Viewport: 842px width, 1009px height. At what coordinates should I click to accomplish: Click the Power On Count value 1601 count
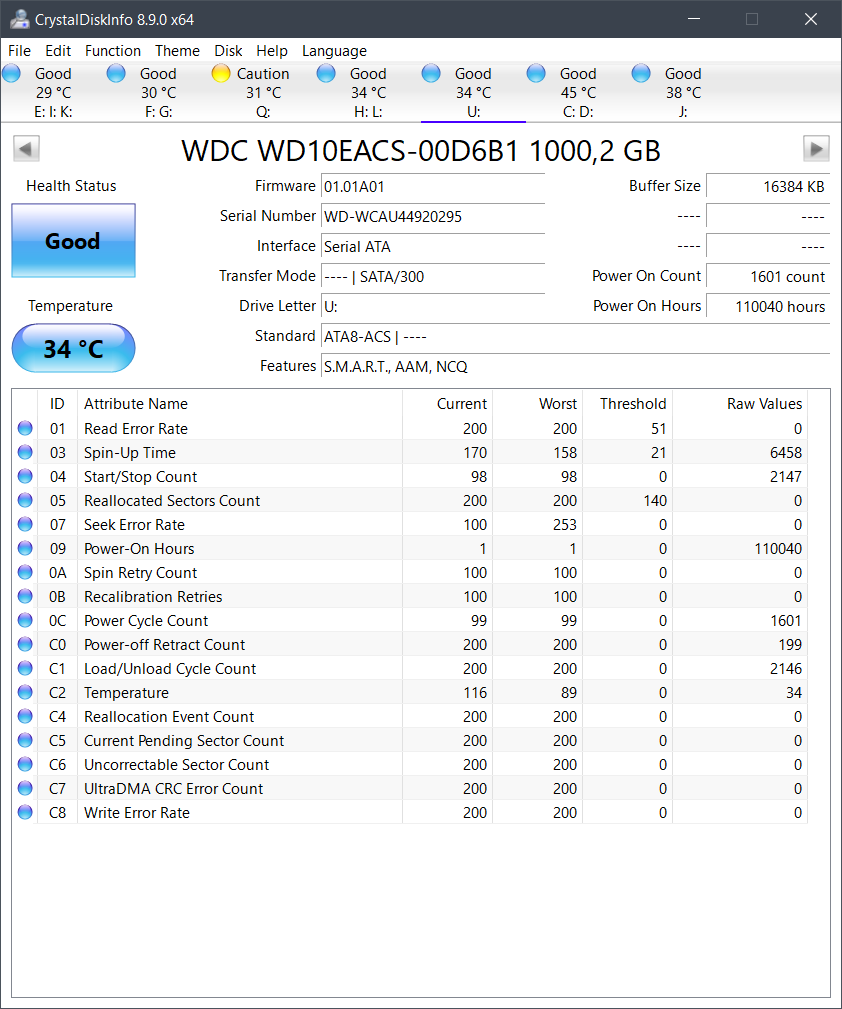768,277
